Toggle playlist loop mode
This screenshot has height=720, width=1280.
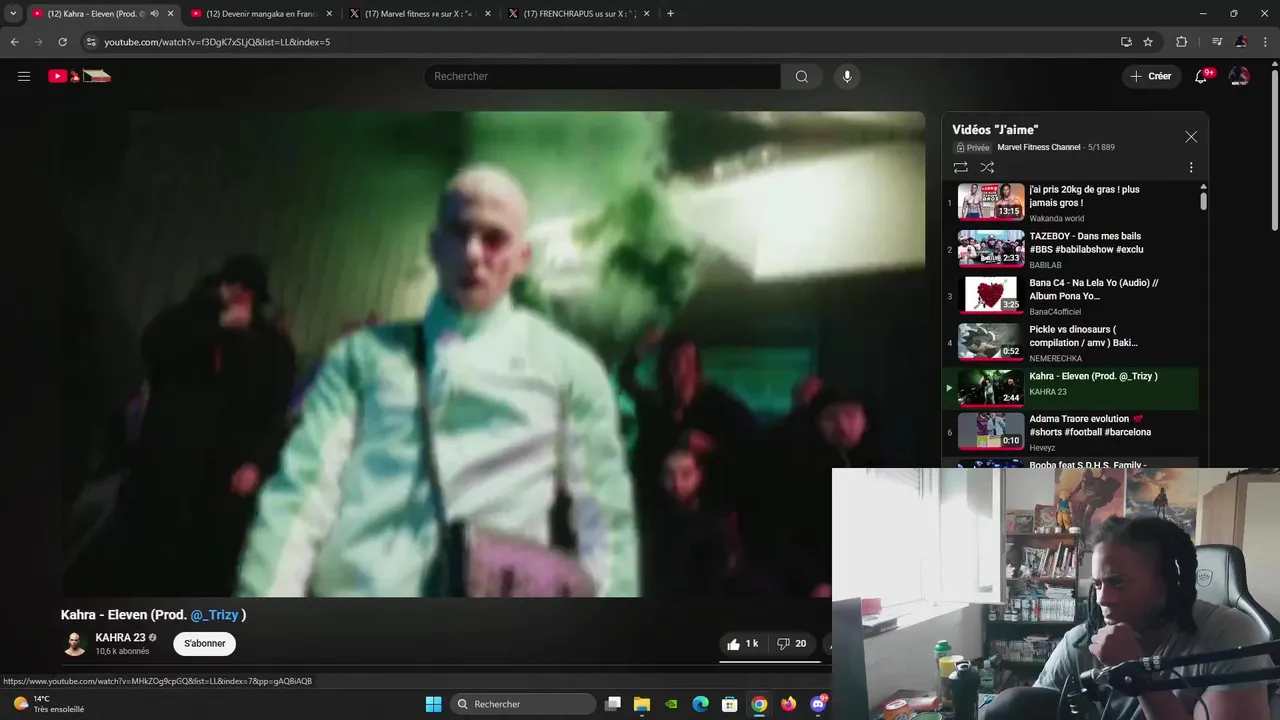click(x=960, y=168)
